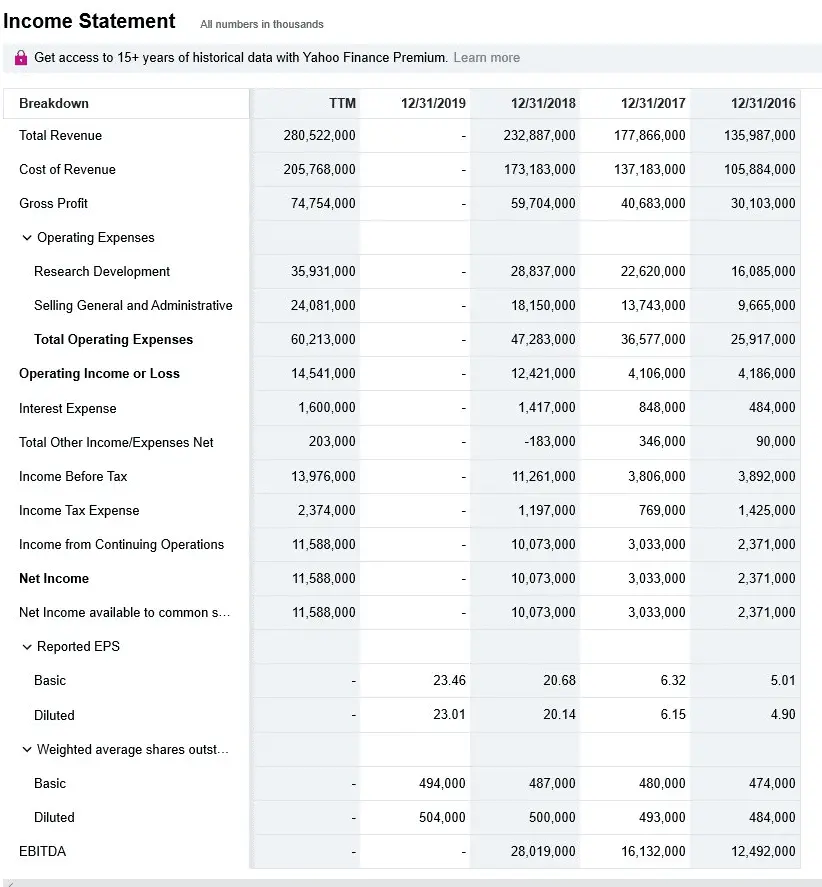Select the EBITDA row label
The height and width of the screenshot is (887, 822).
pyautogui.click(x=43, y=852)
